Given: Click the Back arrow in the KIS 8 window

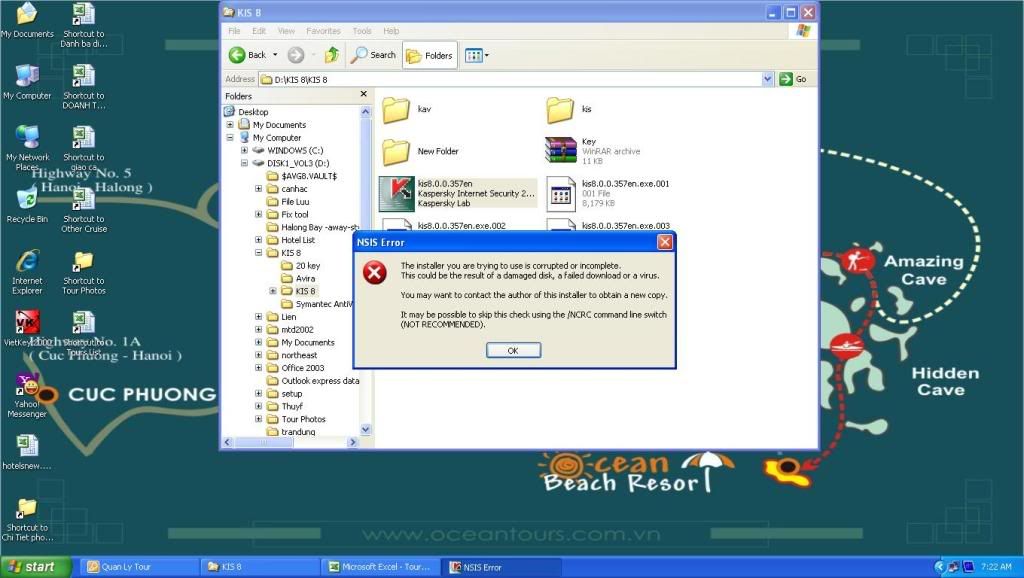Looking at the screenshot, I should 237,56.
